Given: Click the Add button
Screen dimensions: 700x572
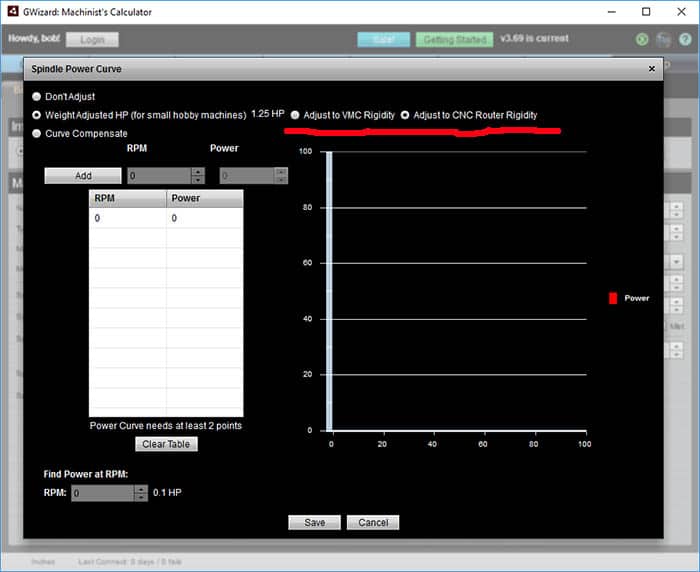Looking at the screenshot, I should (x=83, y=175).
